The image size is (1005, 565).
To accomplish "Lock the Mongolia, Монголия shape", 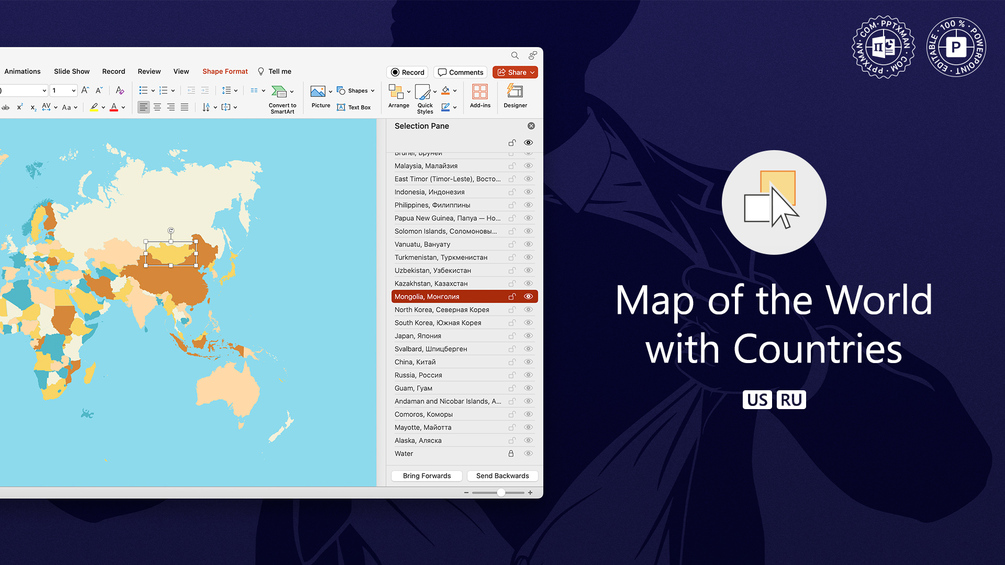I will (511, 297).
